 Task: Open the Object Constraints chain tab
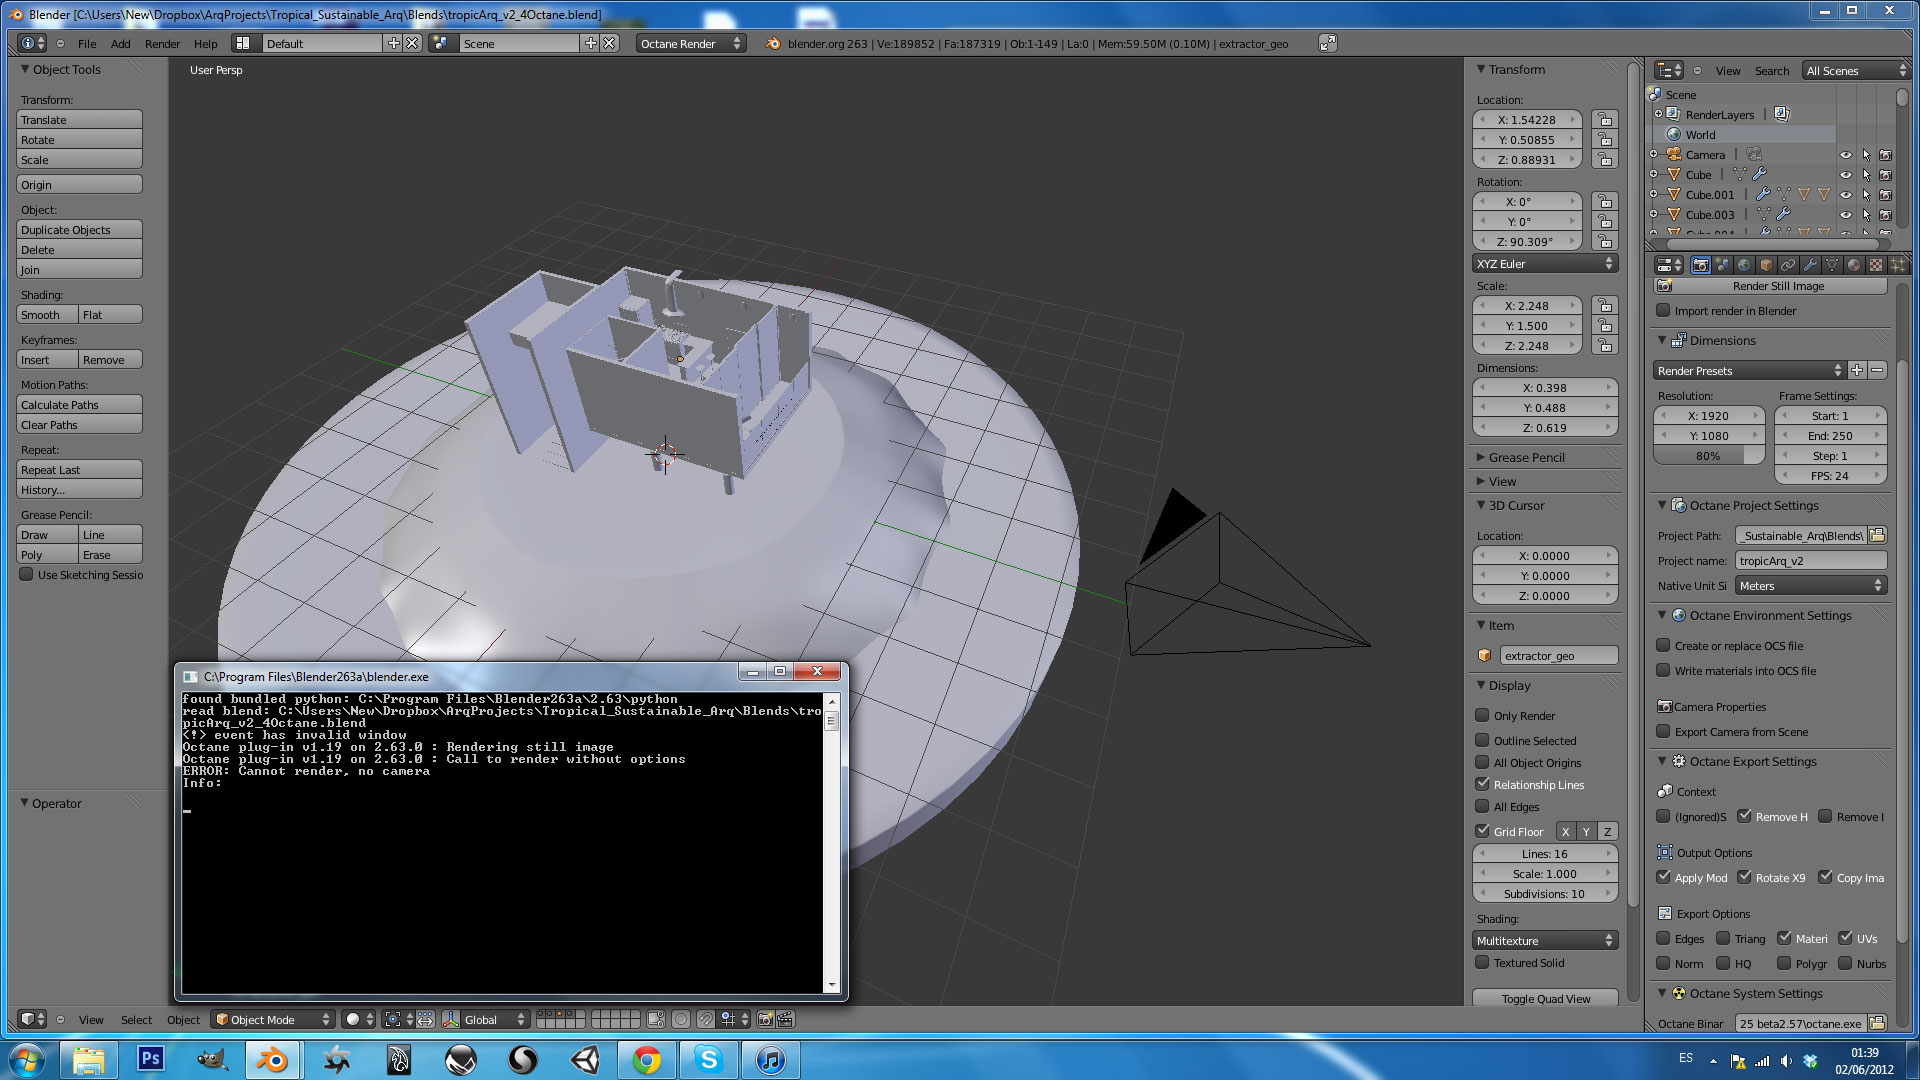point(1788,265)
